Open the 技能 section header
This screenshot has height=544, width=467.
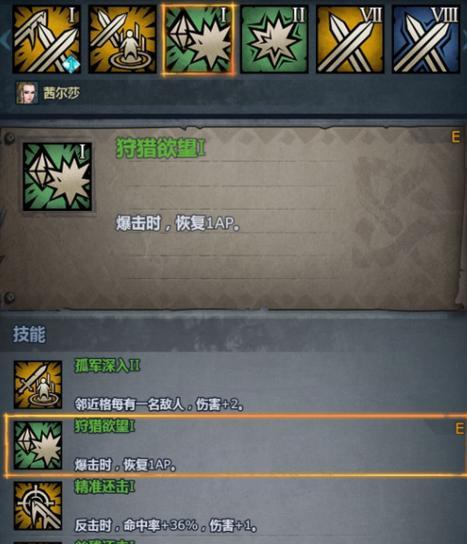[x=29, y=334]
